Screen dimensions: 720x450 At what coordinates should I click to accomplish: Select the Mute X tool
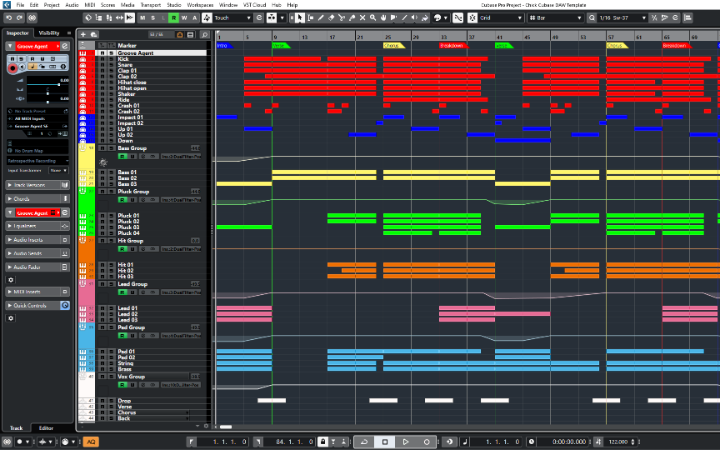click(362, 18)
